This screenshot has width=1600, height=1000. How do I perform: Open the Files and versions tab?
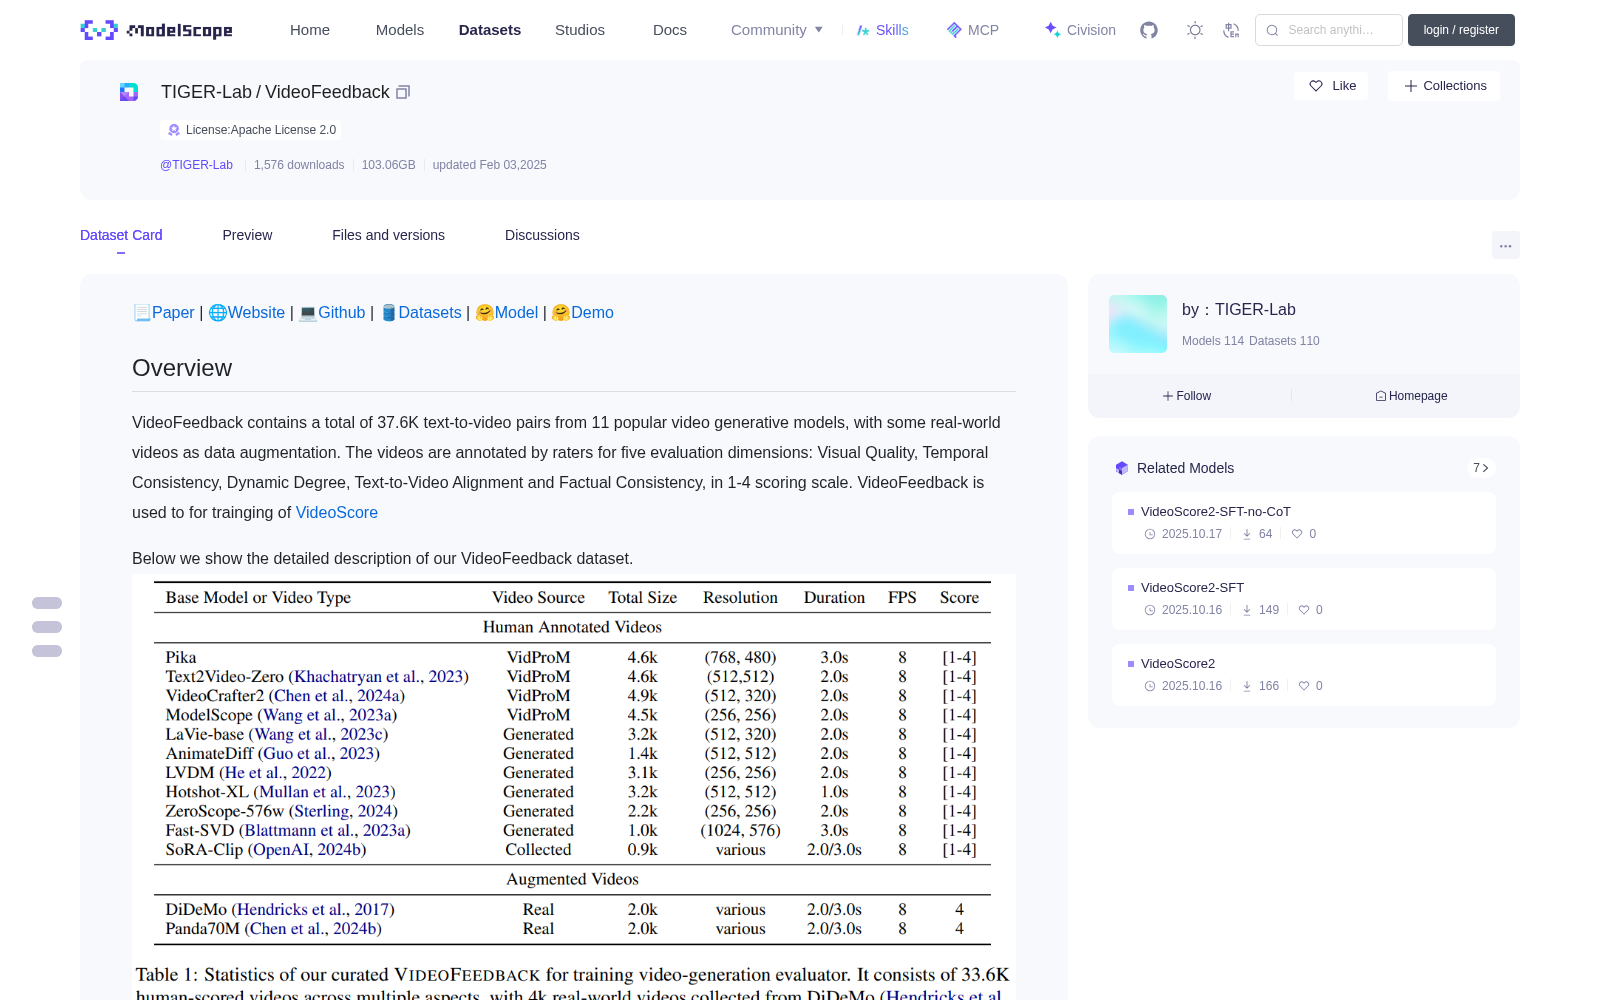388,235
